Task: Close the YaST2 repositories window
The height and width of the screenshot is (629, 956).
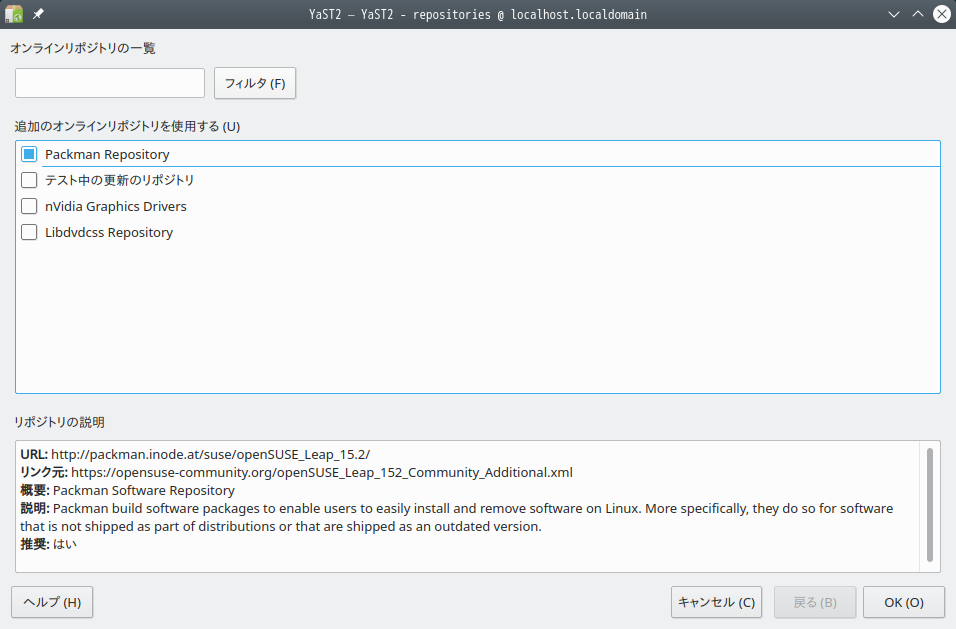Action: point(941,14)
